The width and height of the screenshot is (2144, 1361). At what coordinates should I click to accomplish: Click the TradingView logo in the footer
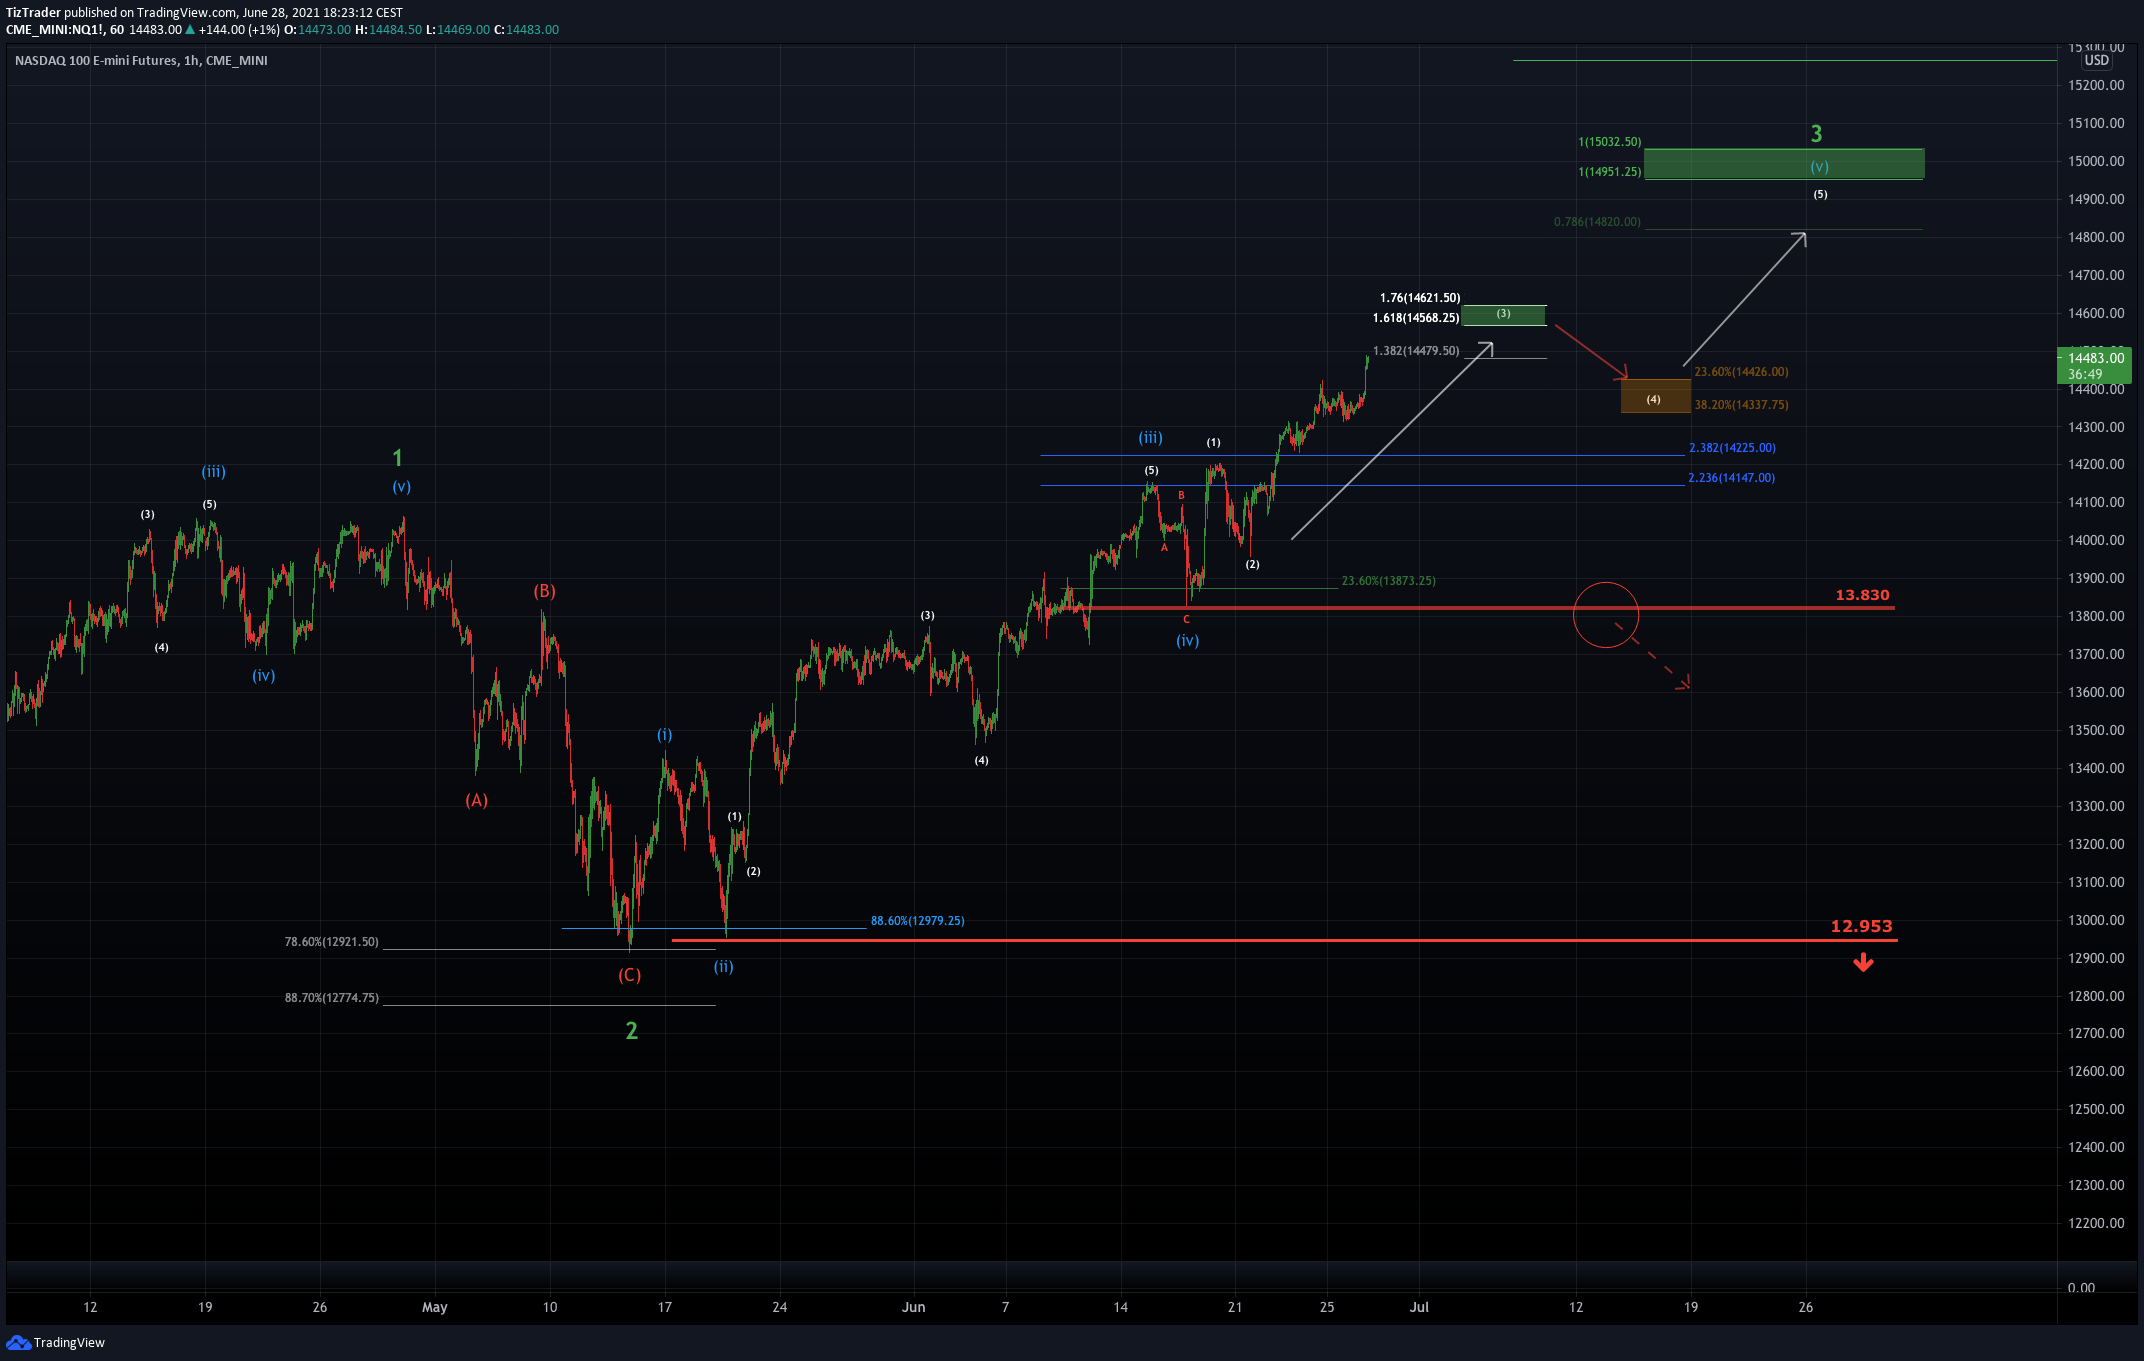(x=56, y=1342)
